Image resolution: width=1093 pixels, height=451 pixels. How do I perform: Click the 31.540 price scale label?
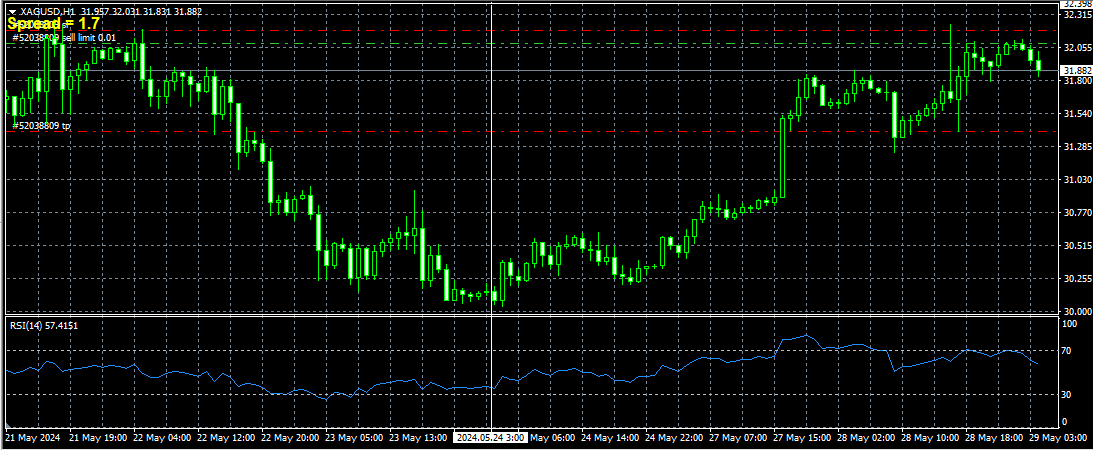(x=1077, y=114)
